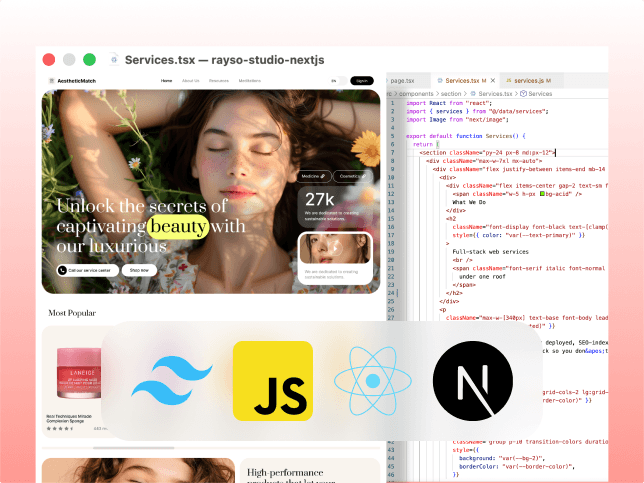Viewport: 644px width, 483px height.
Task: Open Home in website navigation
Action: [166, 81]
